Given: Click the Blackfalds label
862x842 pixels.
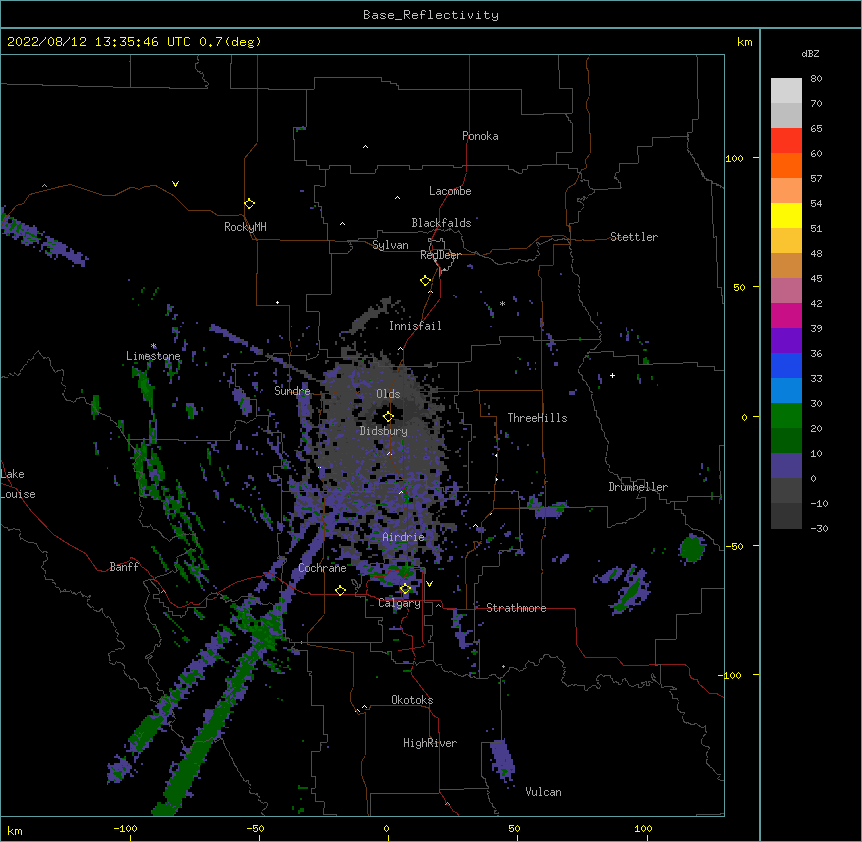Looking at the screenshot, I should pyautogui.click(x=441, y=223).
